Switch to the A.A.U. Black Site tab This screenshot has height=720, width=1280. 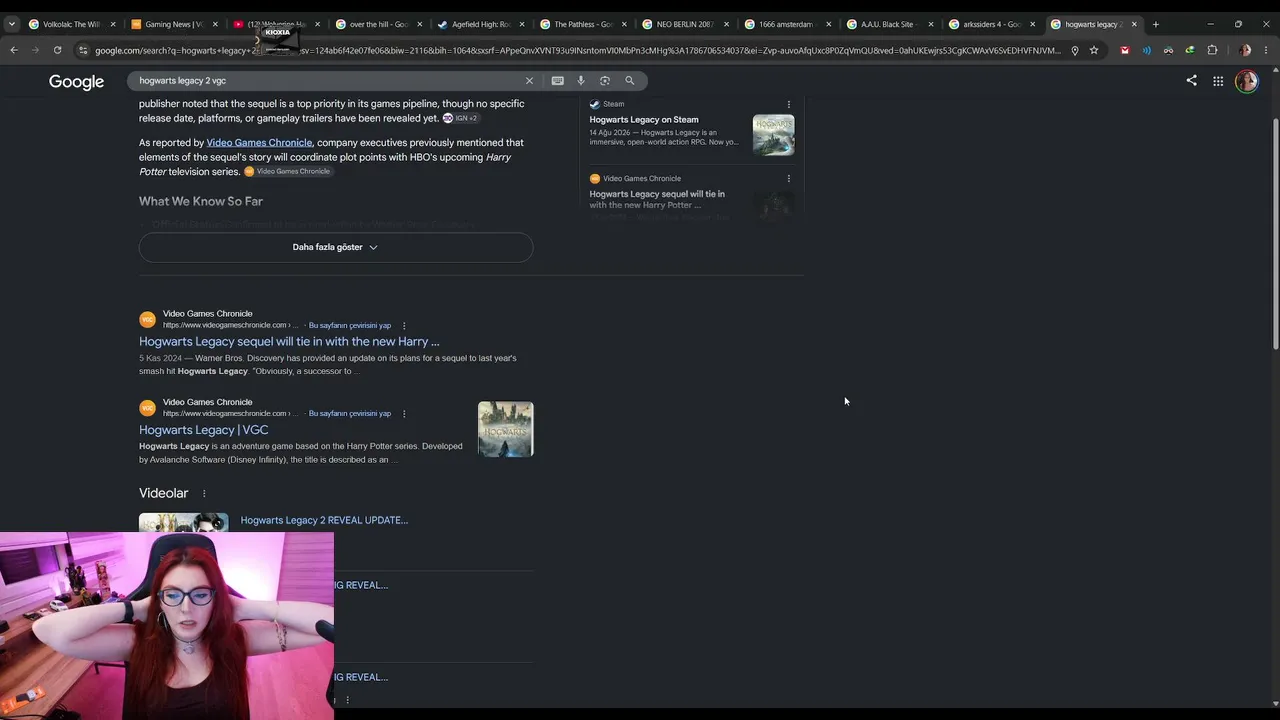click(890, 24)
